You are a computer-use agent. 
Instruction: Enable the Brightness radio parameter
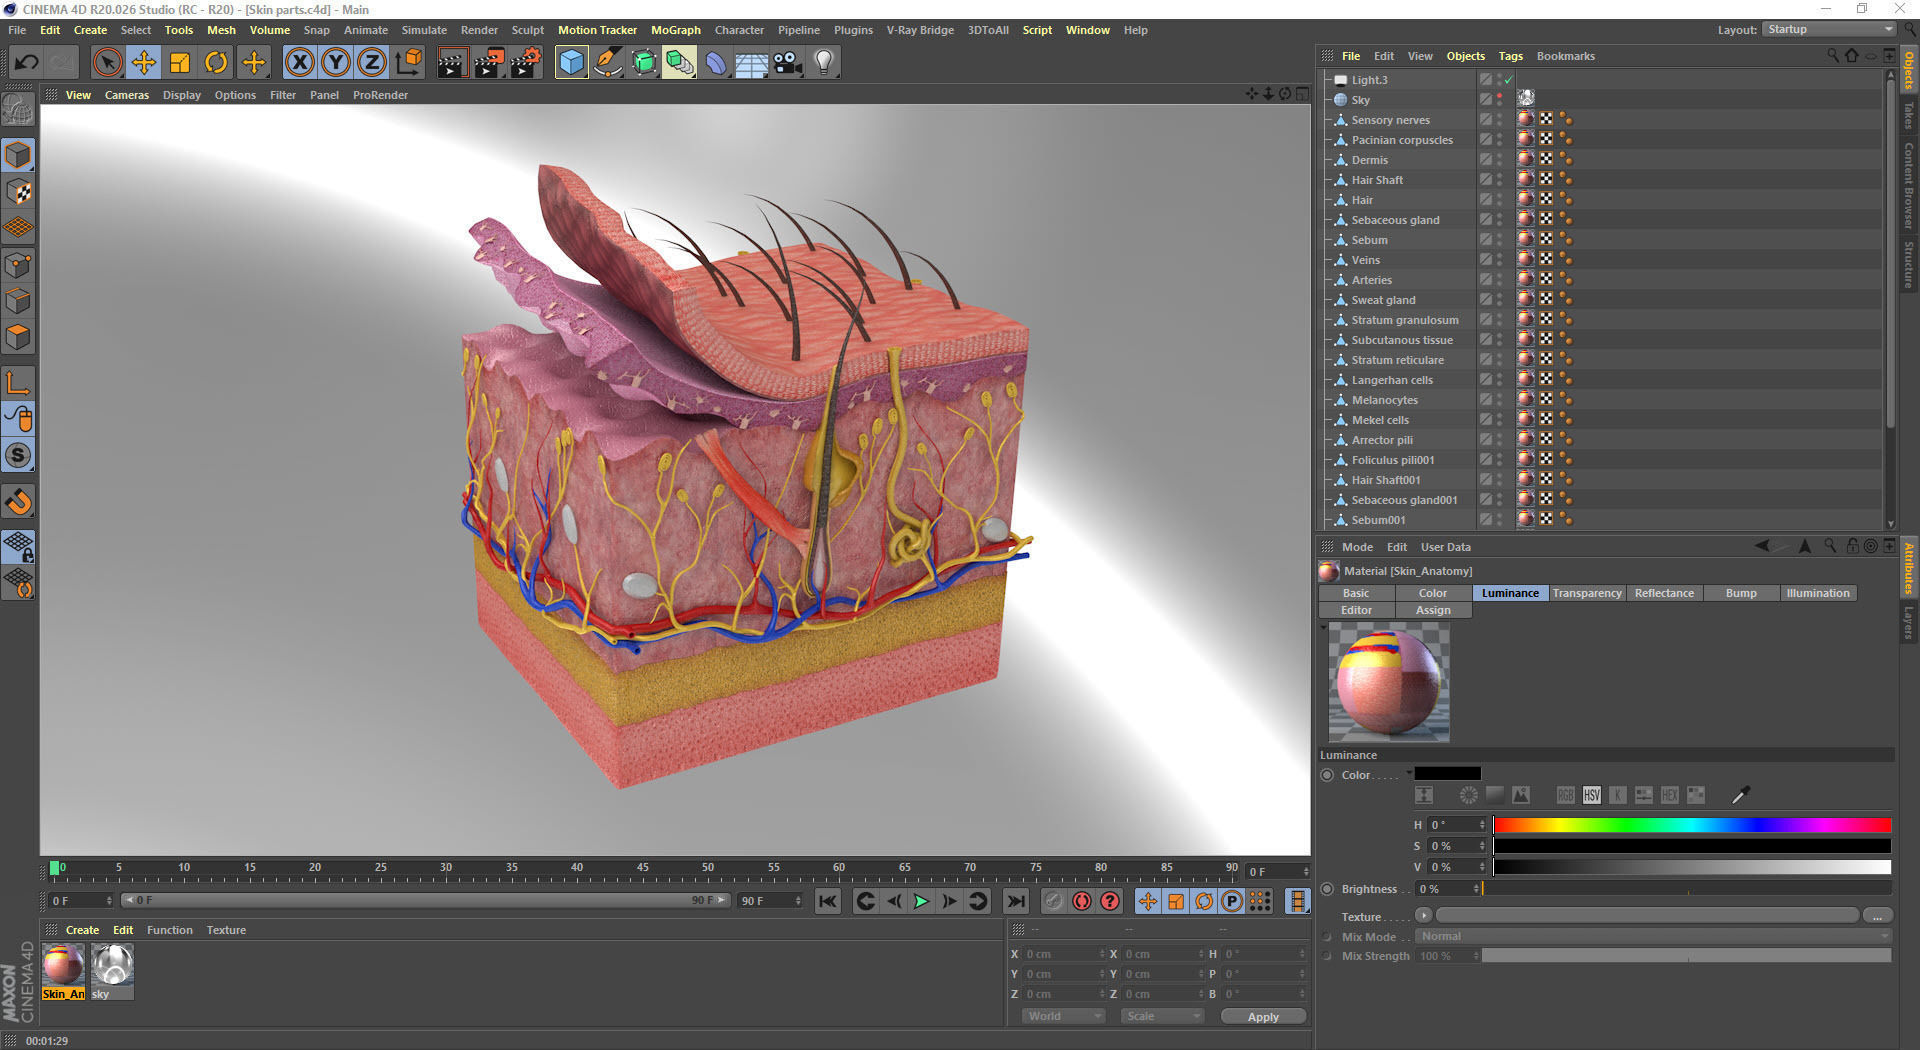coord(1327,889)
